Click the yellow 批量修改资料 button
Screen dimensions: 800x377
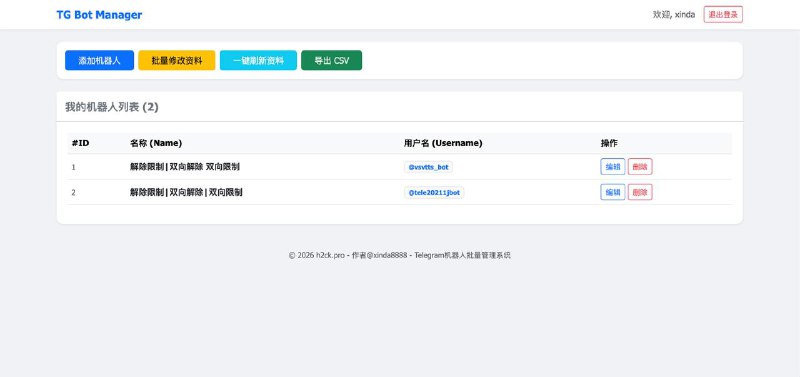tap(177, 60)
